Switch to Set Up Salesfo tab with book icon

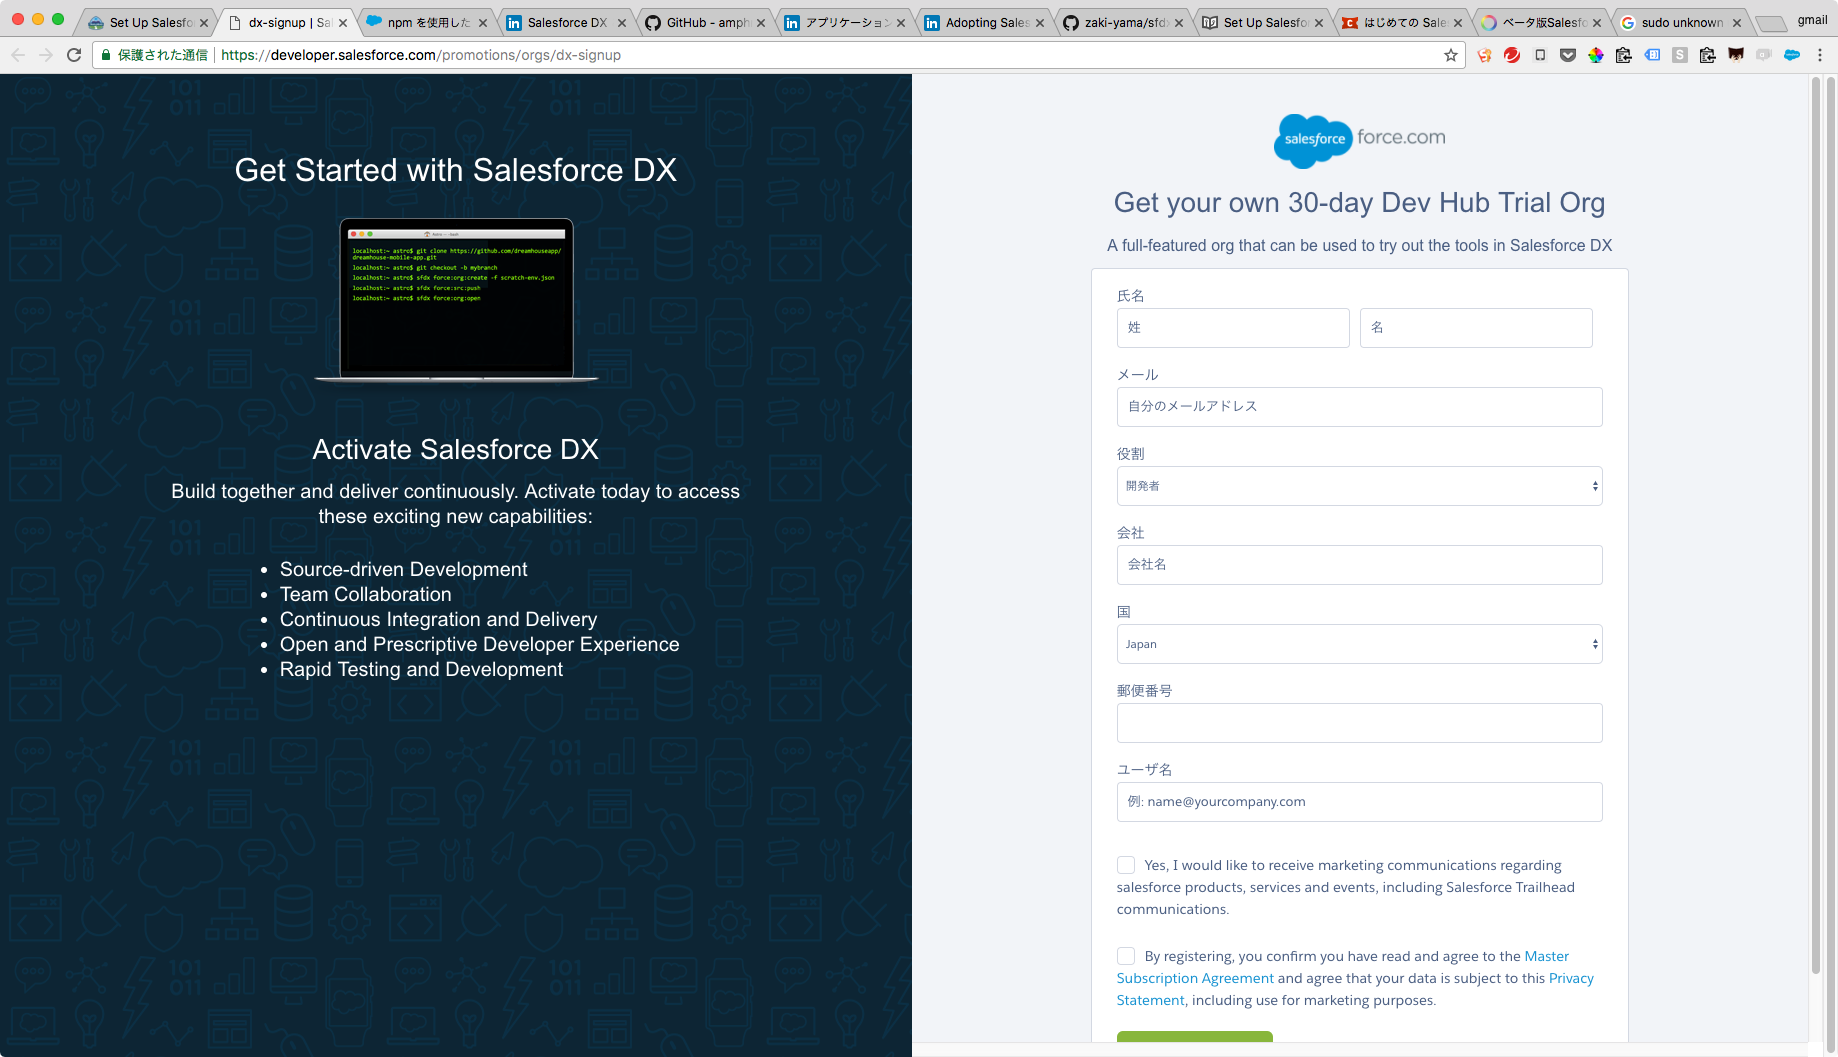tap(1264, 23)
